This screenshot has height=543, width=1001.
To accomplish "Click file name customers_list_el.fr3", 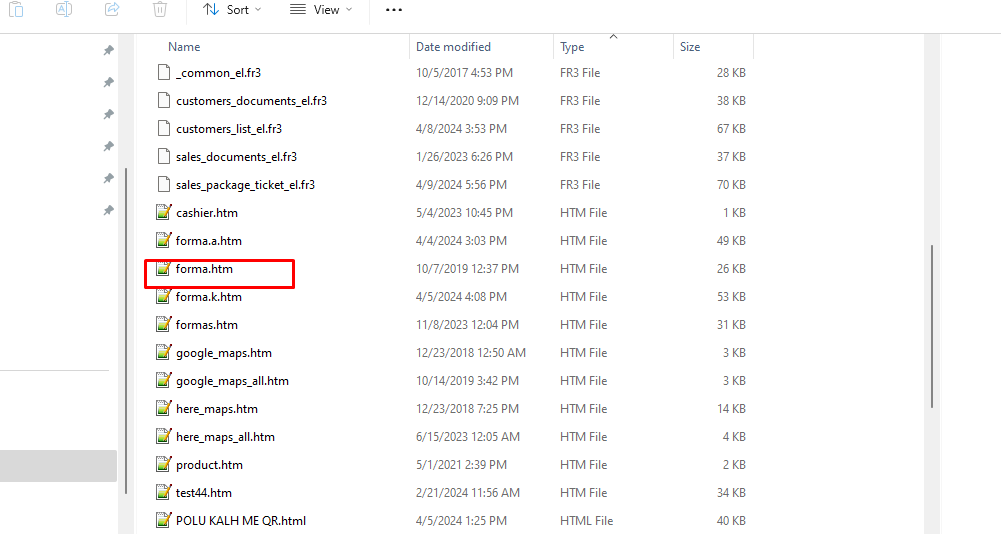I will (229, 129).
